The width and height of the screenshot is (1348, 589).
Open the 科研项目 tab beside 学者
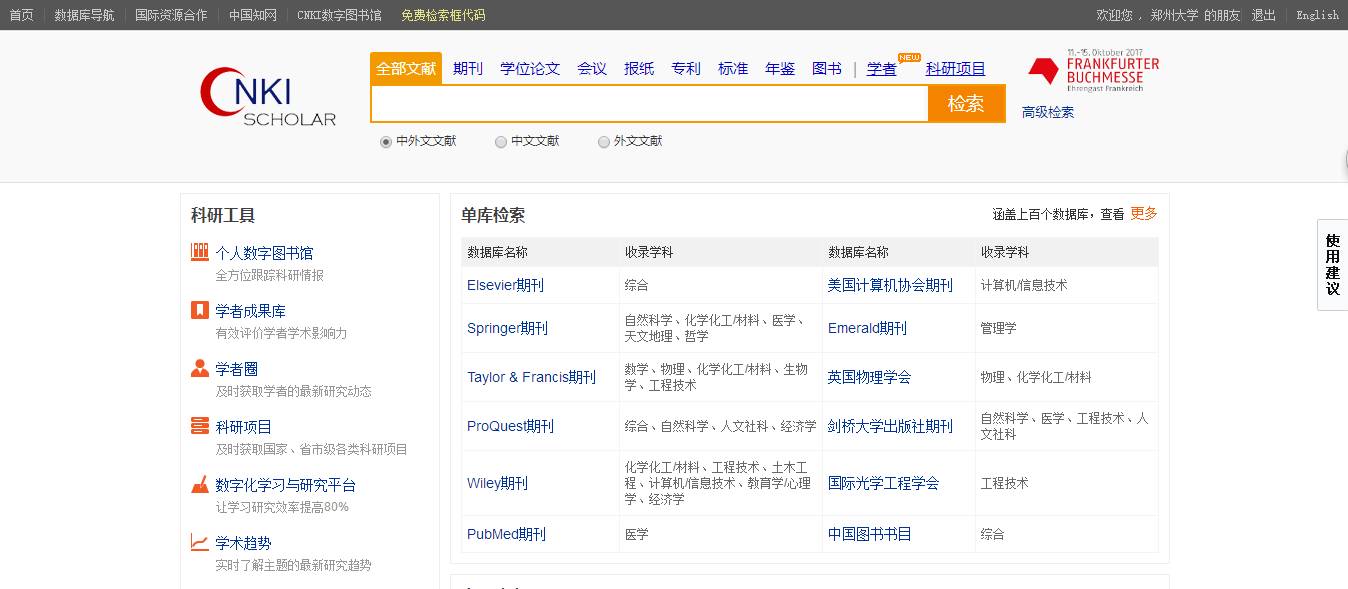pyautogui.click(x=956, y=69)
